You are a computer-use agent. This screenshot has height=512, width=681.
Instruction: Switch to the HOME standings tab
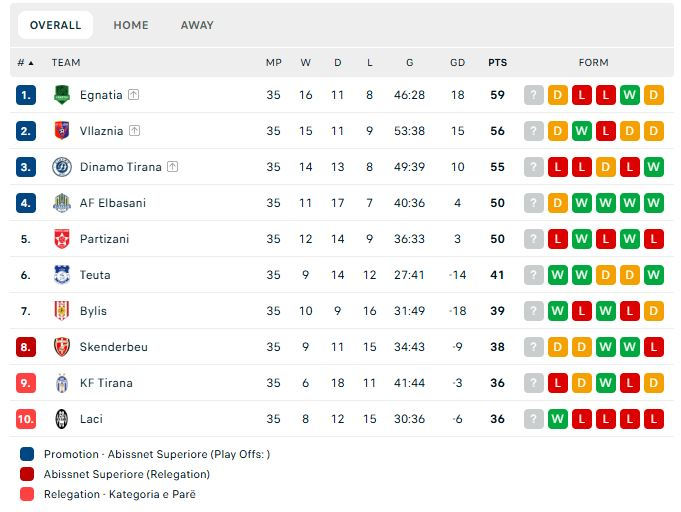click(131, 25)
